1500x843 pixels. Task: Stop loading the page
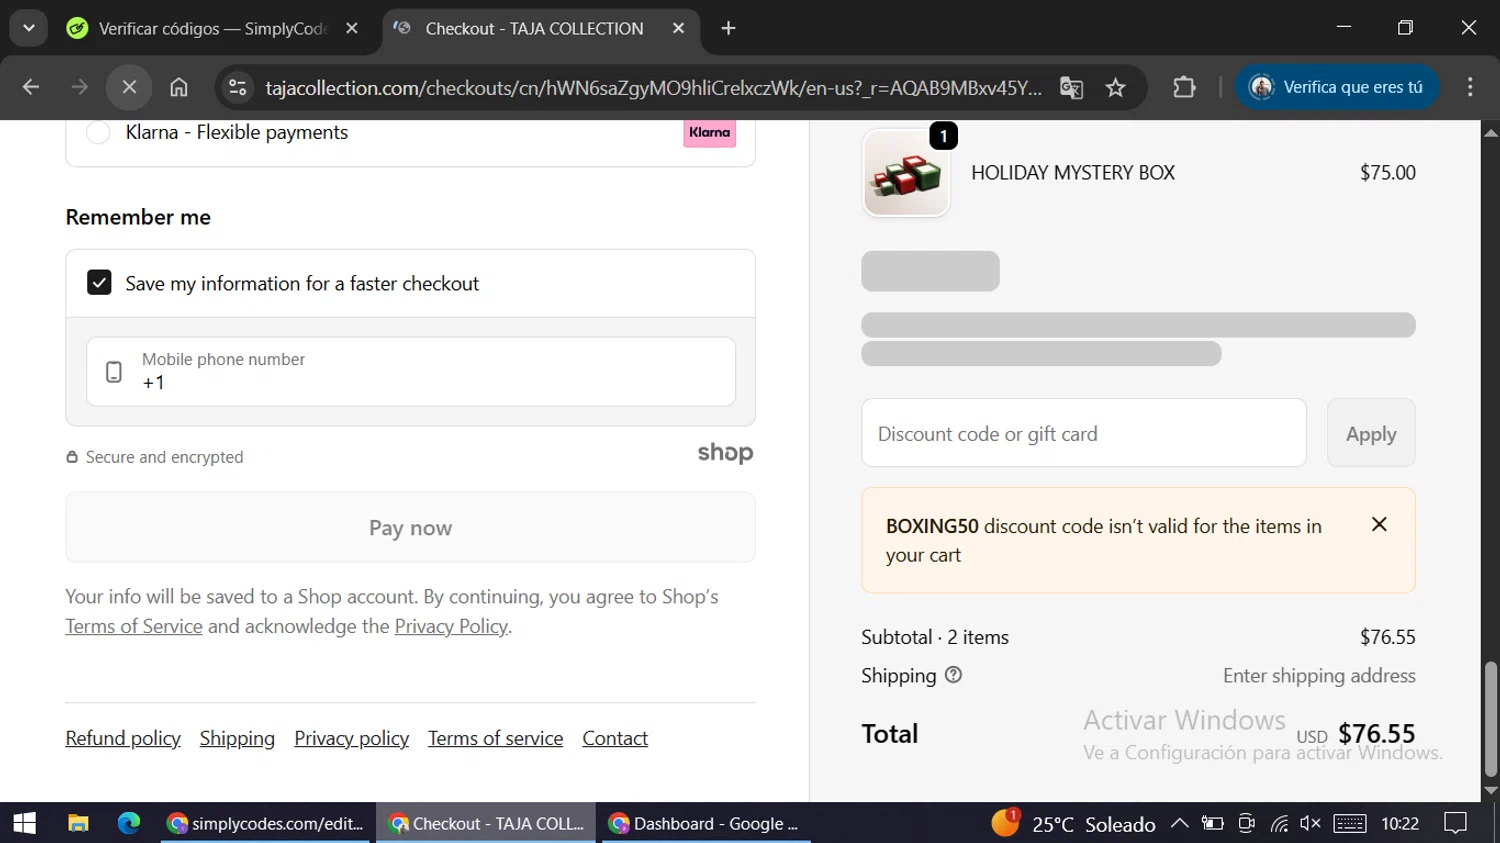(129, 87)
